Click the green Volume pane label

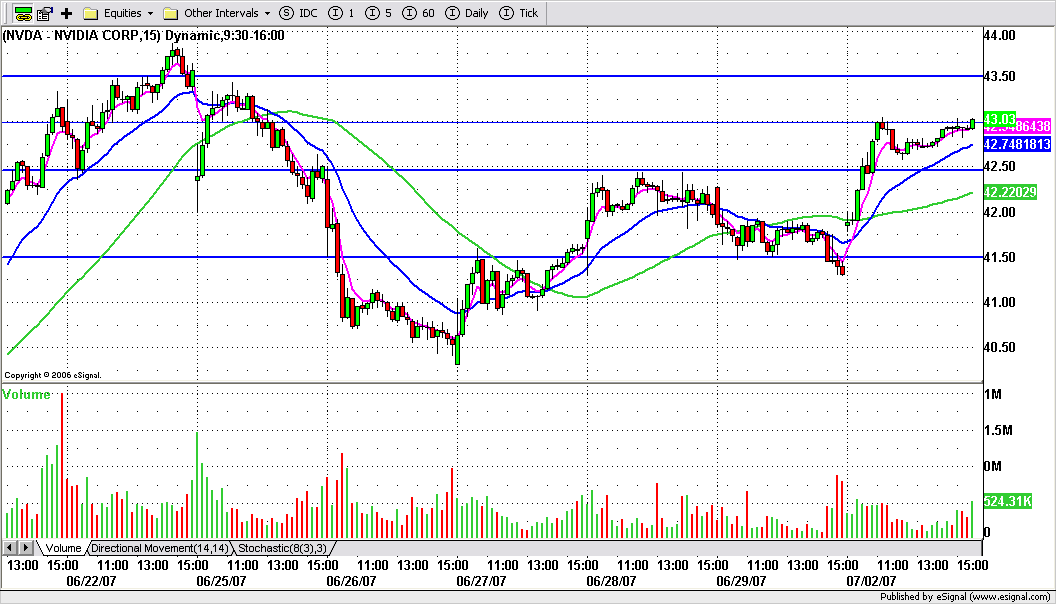[x=27, y=395]
